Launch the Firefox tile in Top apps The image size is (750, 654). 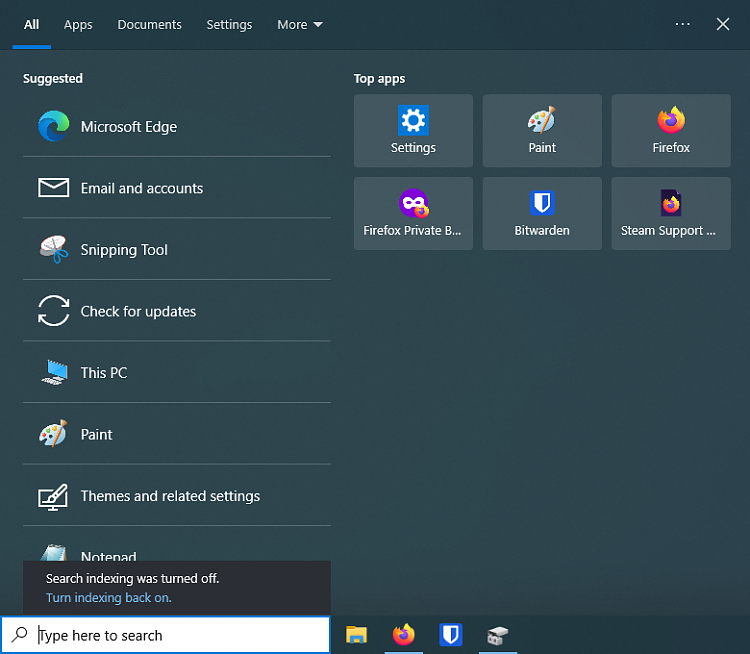(x=671, y=131)
